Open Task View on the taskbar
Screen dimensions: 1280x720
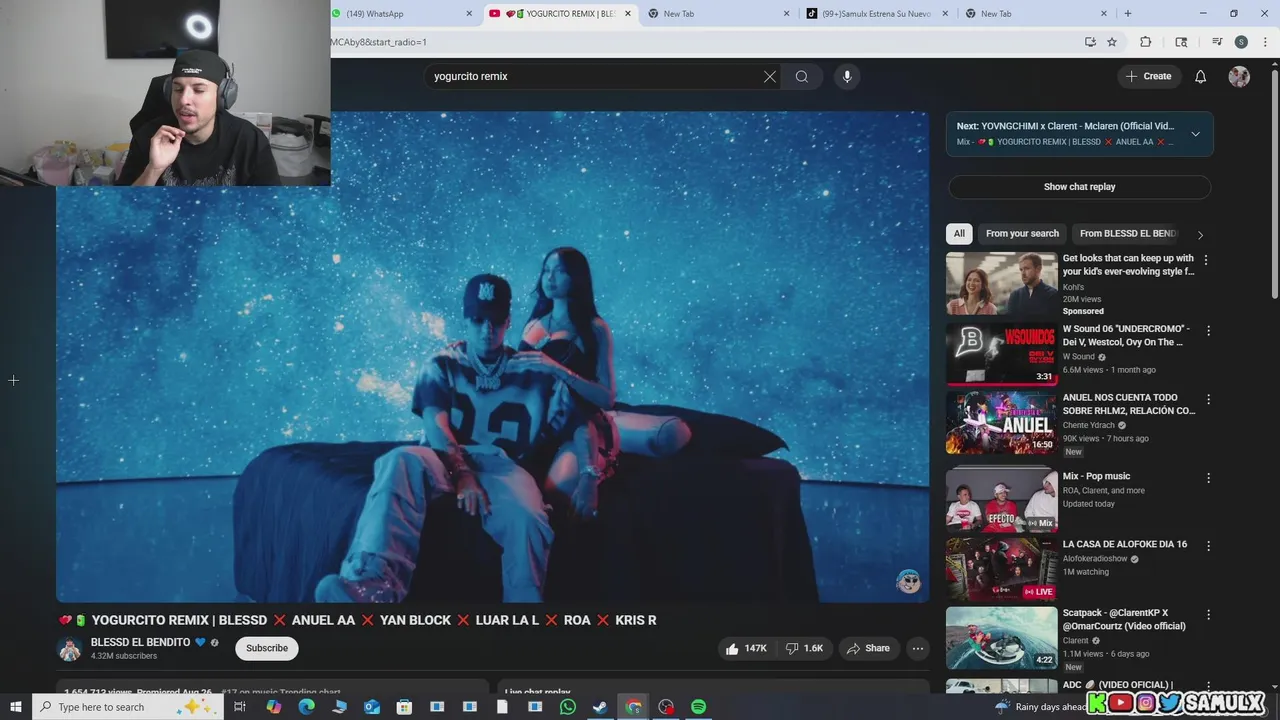tap(240, 707)
